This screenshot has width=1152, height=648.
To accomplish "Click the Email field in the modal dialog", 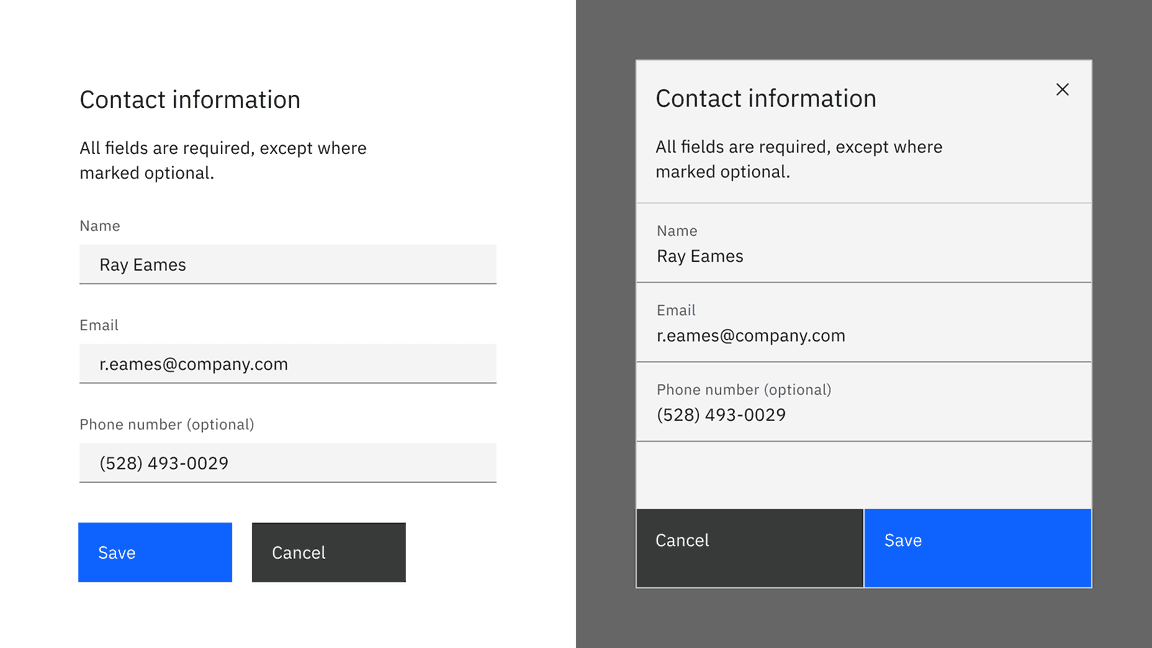I will 863,328.
